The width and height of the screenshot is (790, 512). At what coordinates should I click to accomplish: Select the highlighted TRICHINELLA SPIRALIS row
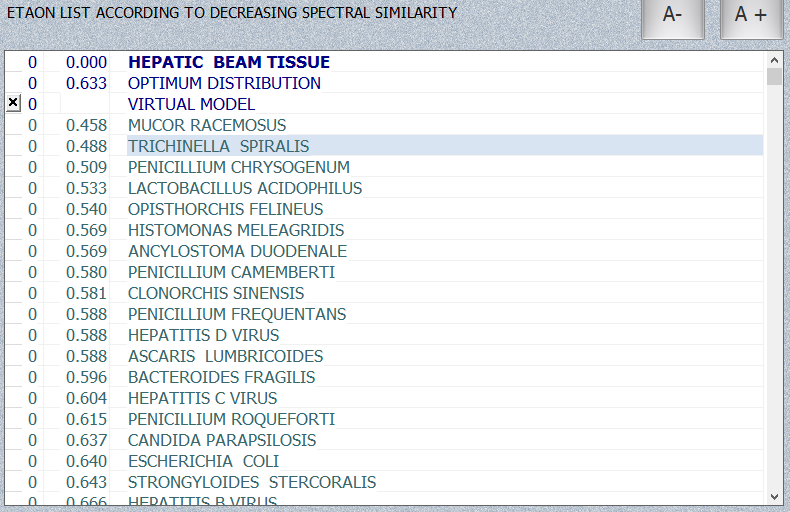coord(218,146)
